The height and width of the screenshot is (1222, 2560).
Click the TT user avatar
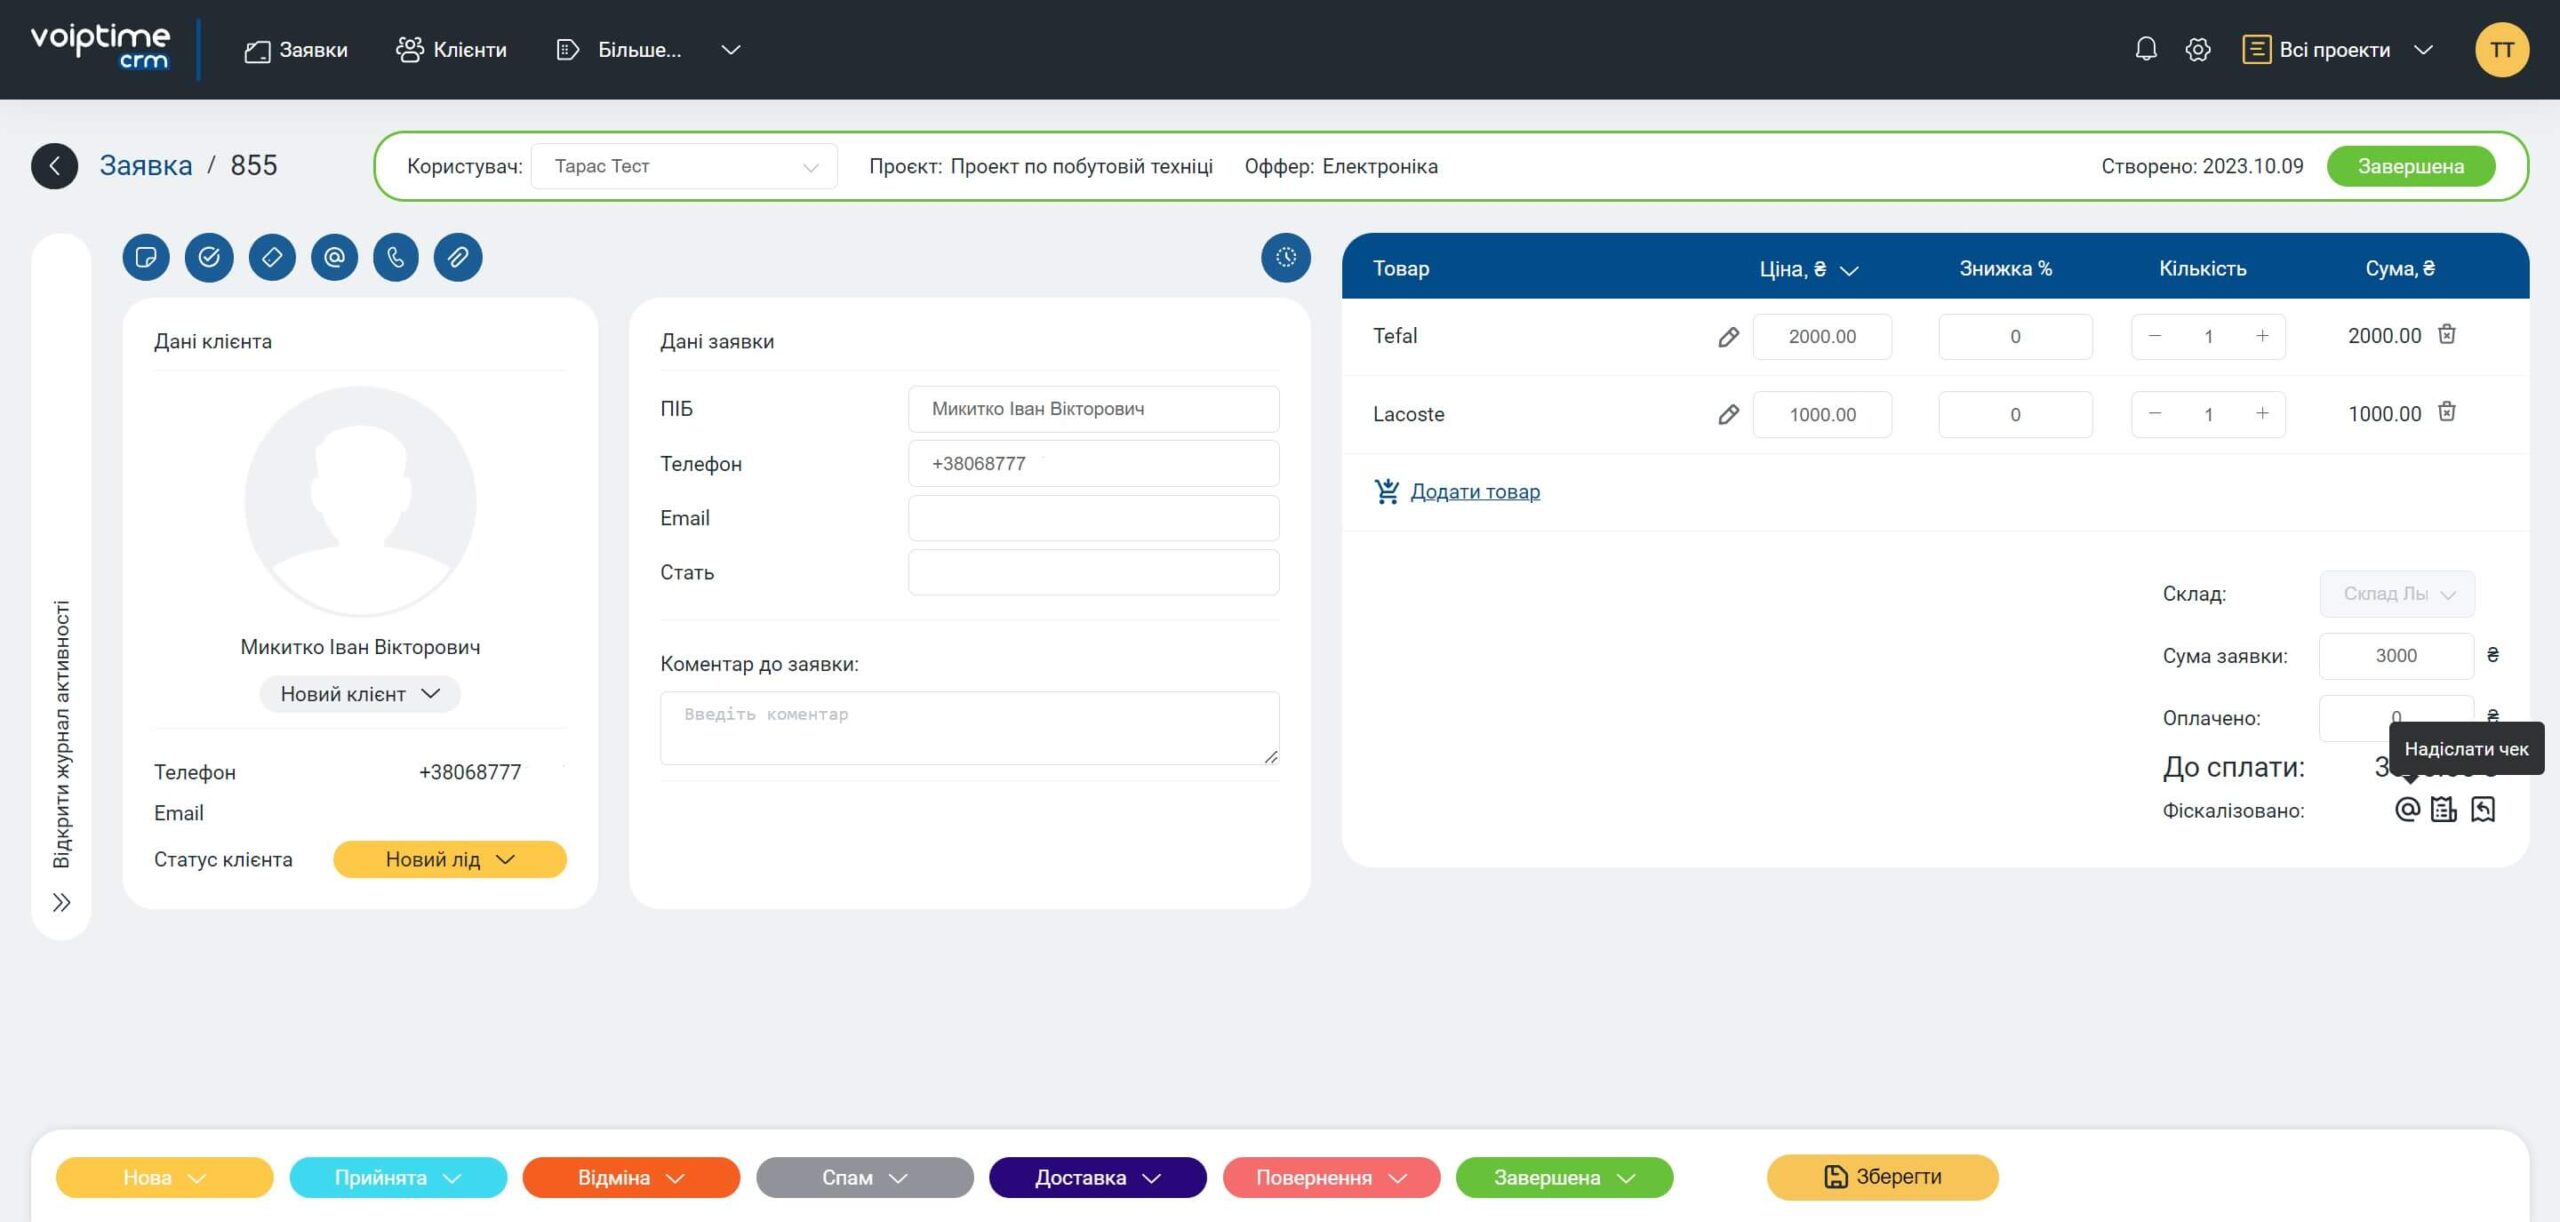(2502, 49)
